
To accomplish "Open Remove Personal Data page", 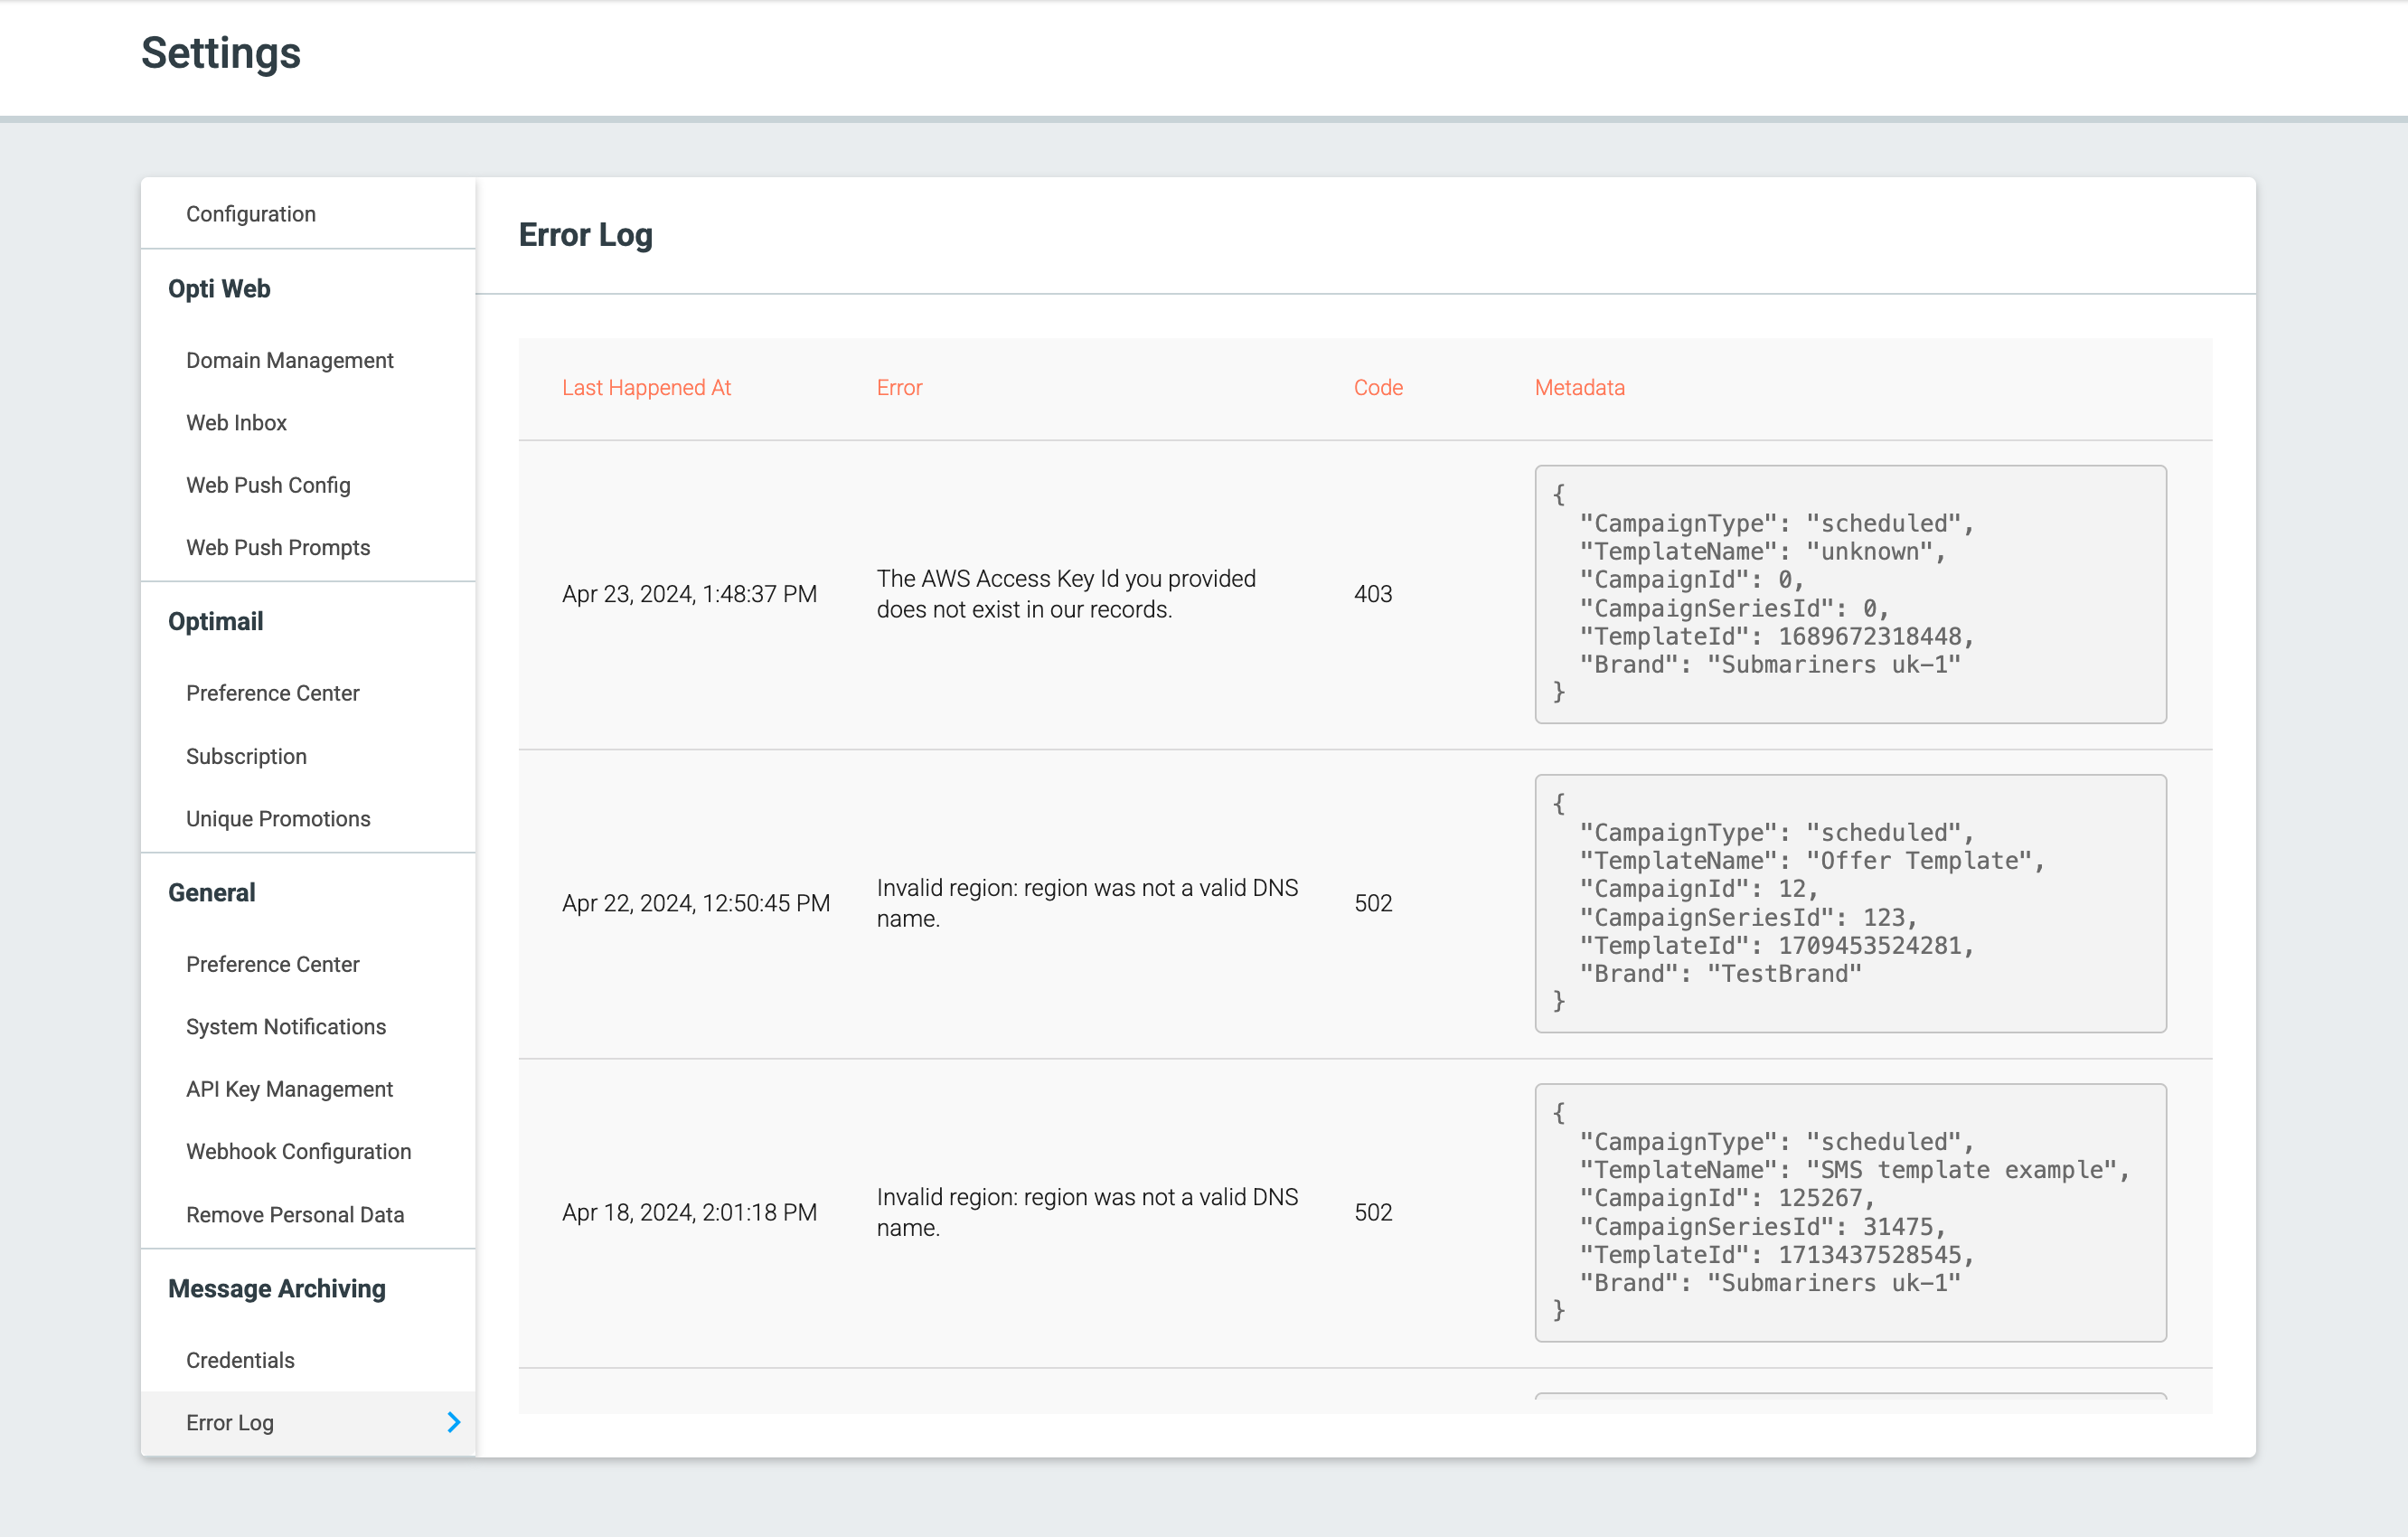I will tap(295, 1214).
